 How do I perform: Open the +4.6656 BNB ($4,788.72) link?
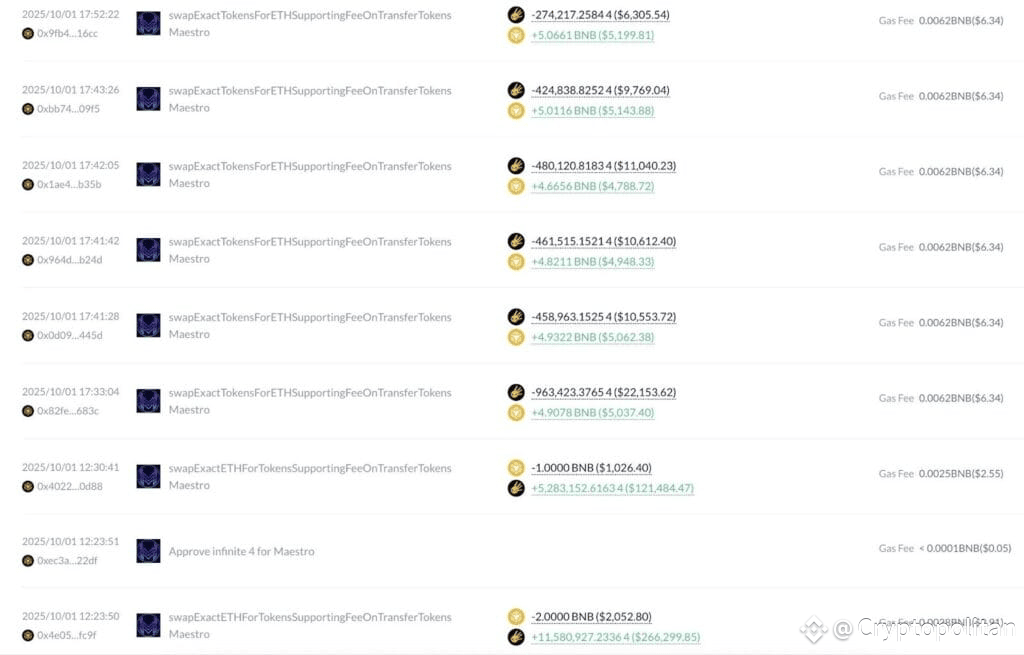click(592, 186)
